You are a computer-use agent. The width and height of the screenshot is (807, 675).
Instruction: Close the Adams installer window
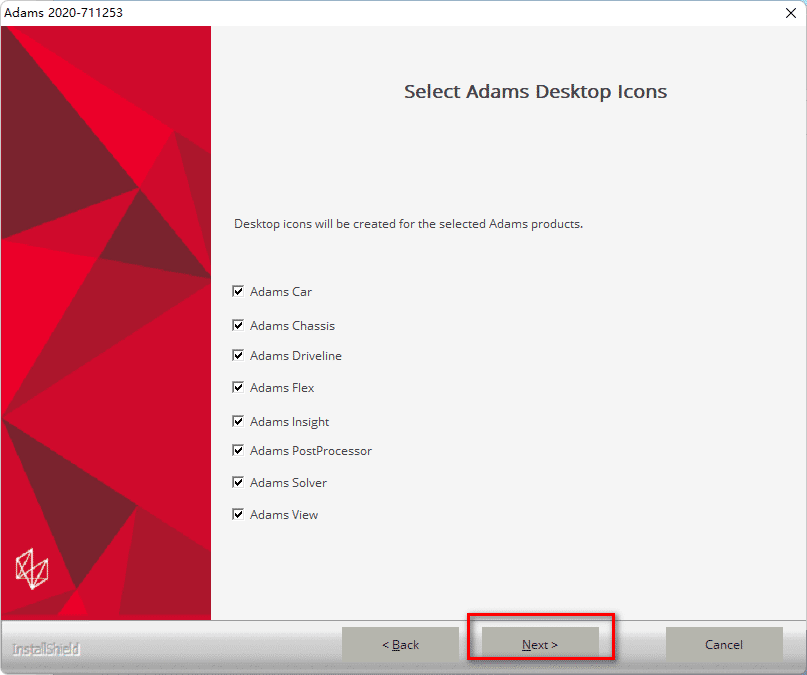[789, 12]
